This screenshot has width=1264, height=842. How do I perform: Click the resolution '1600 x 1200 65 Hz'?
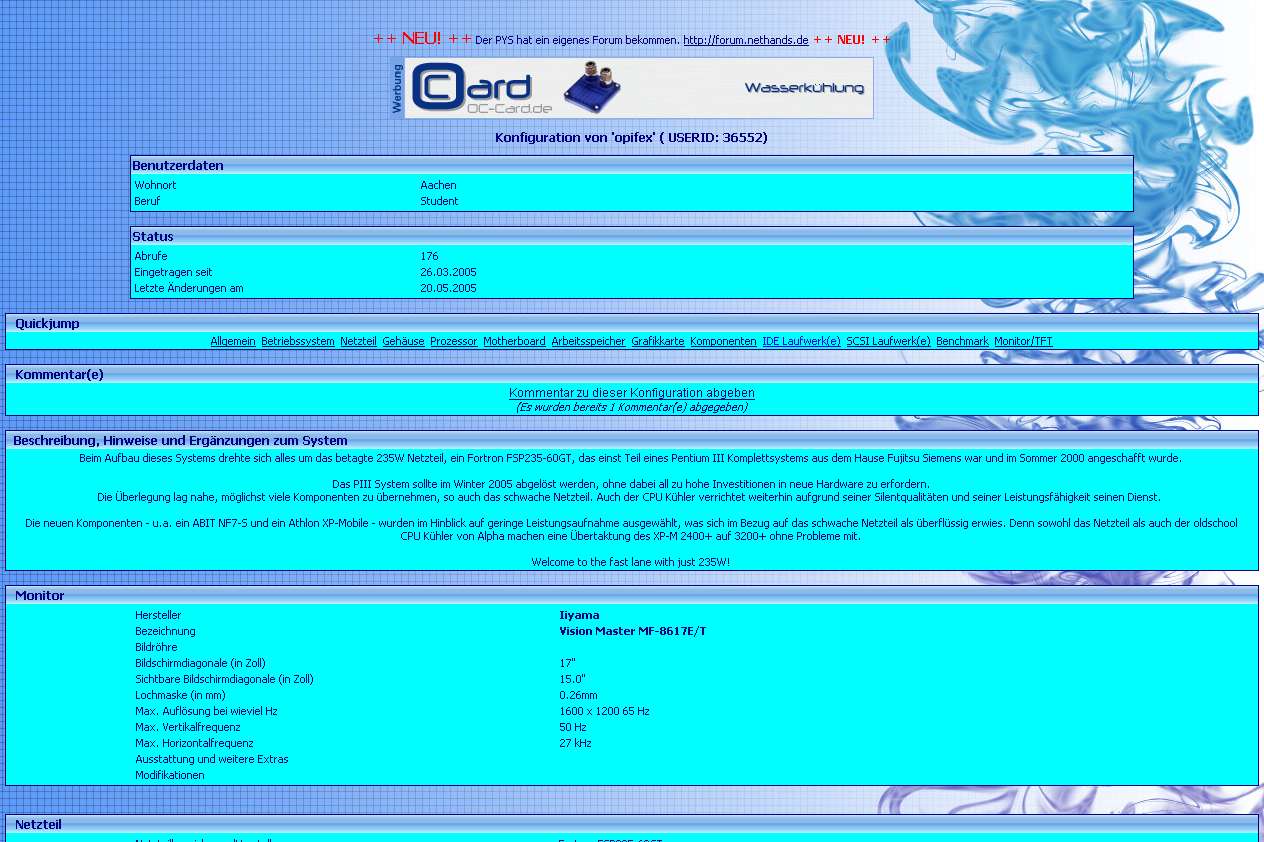[x=604, y=711]
